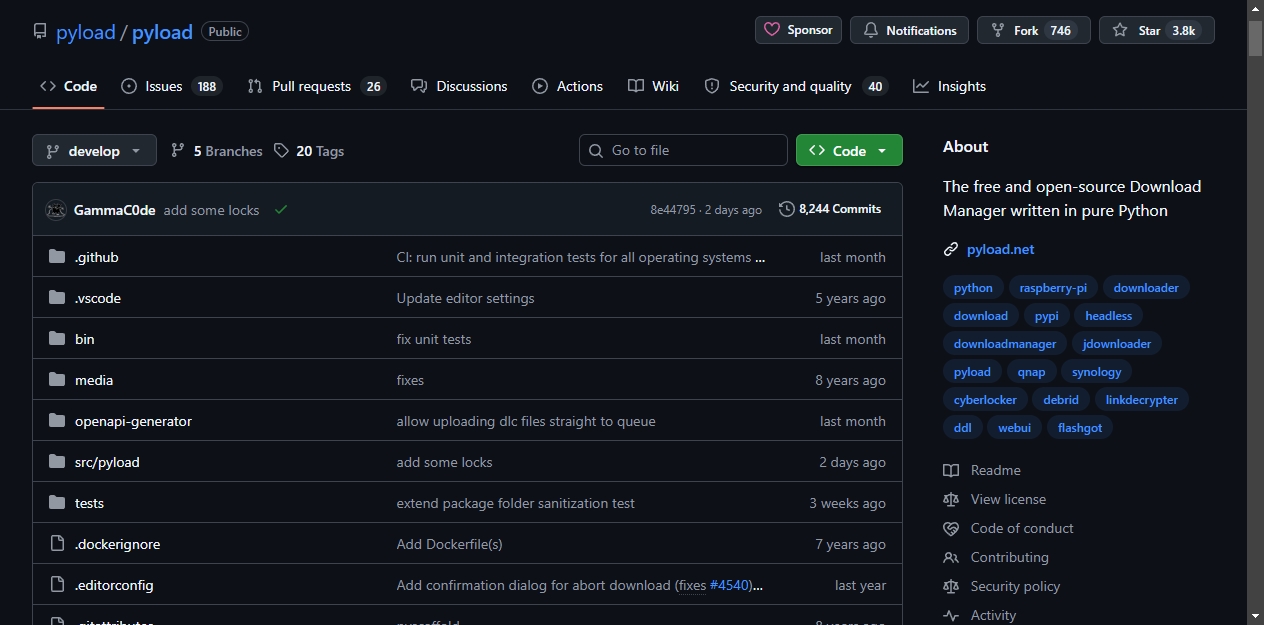Select the synology topic tag
The width and height of the screenshot is (1264, 625).
(1097, 372)
